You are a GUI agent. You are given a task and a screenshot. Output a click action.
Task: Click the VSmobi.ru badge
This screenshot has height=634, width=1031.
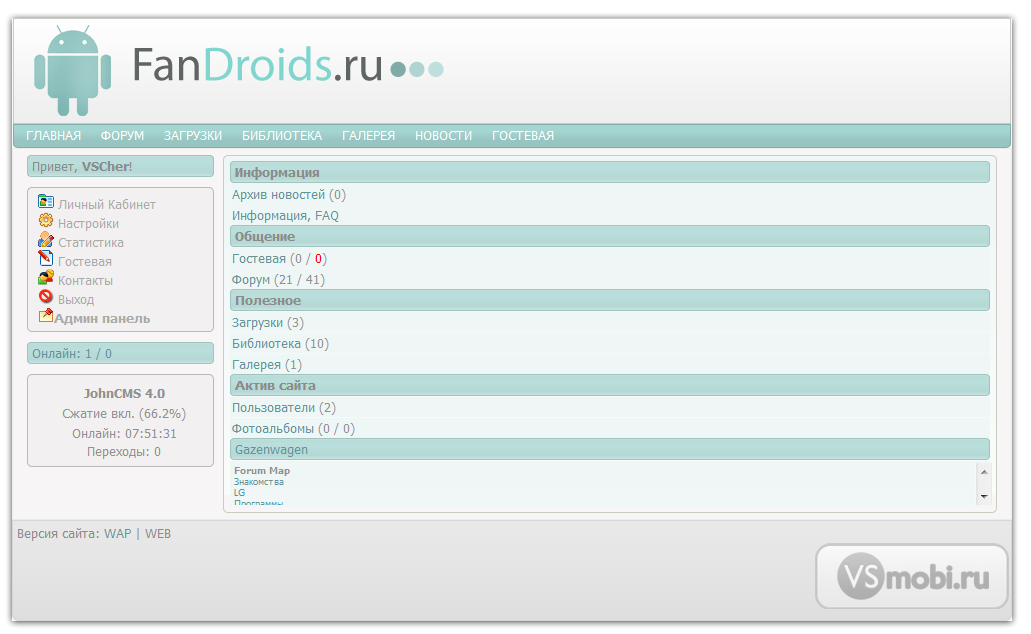point(912,577)
